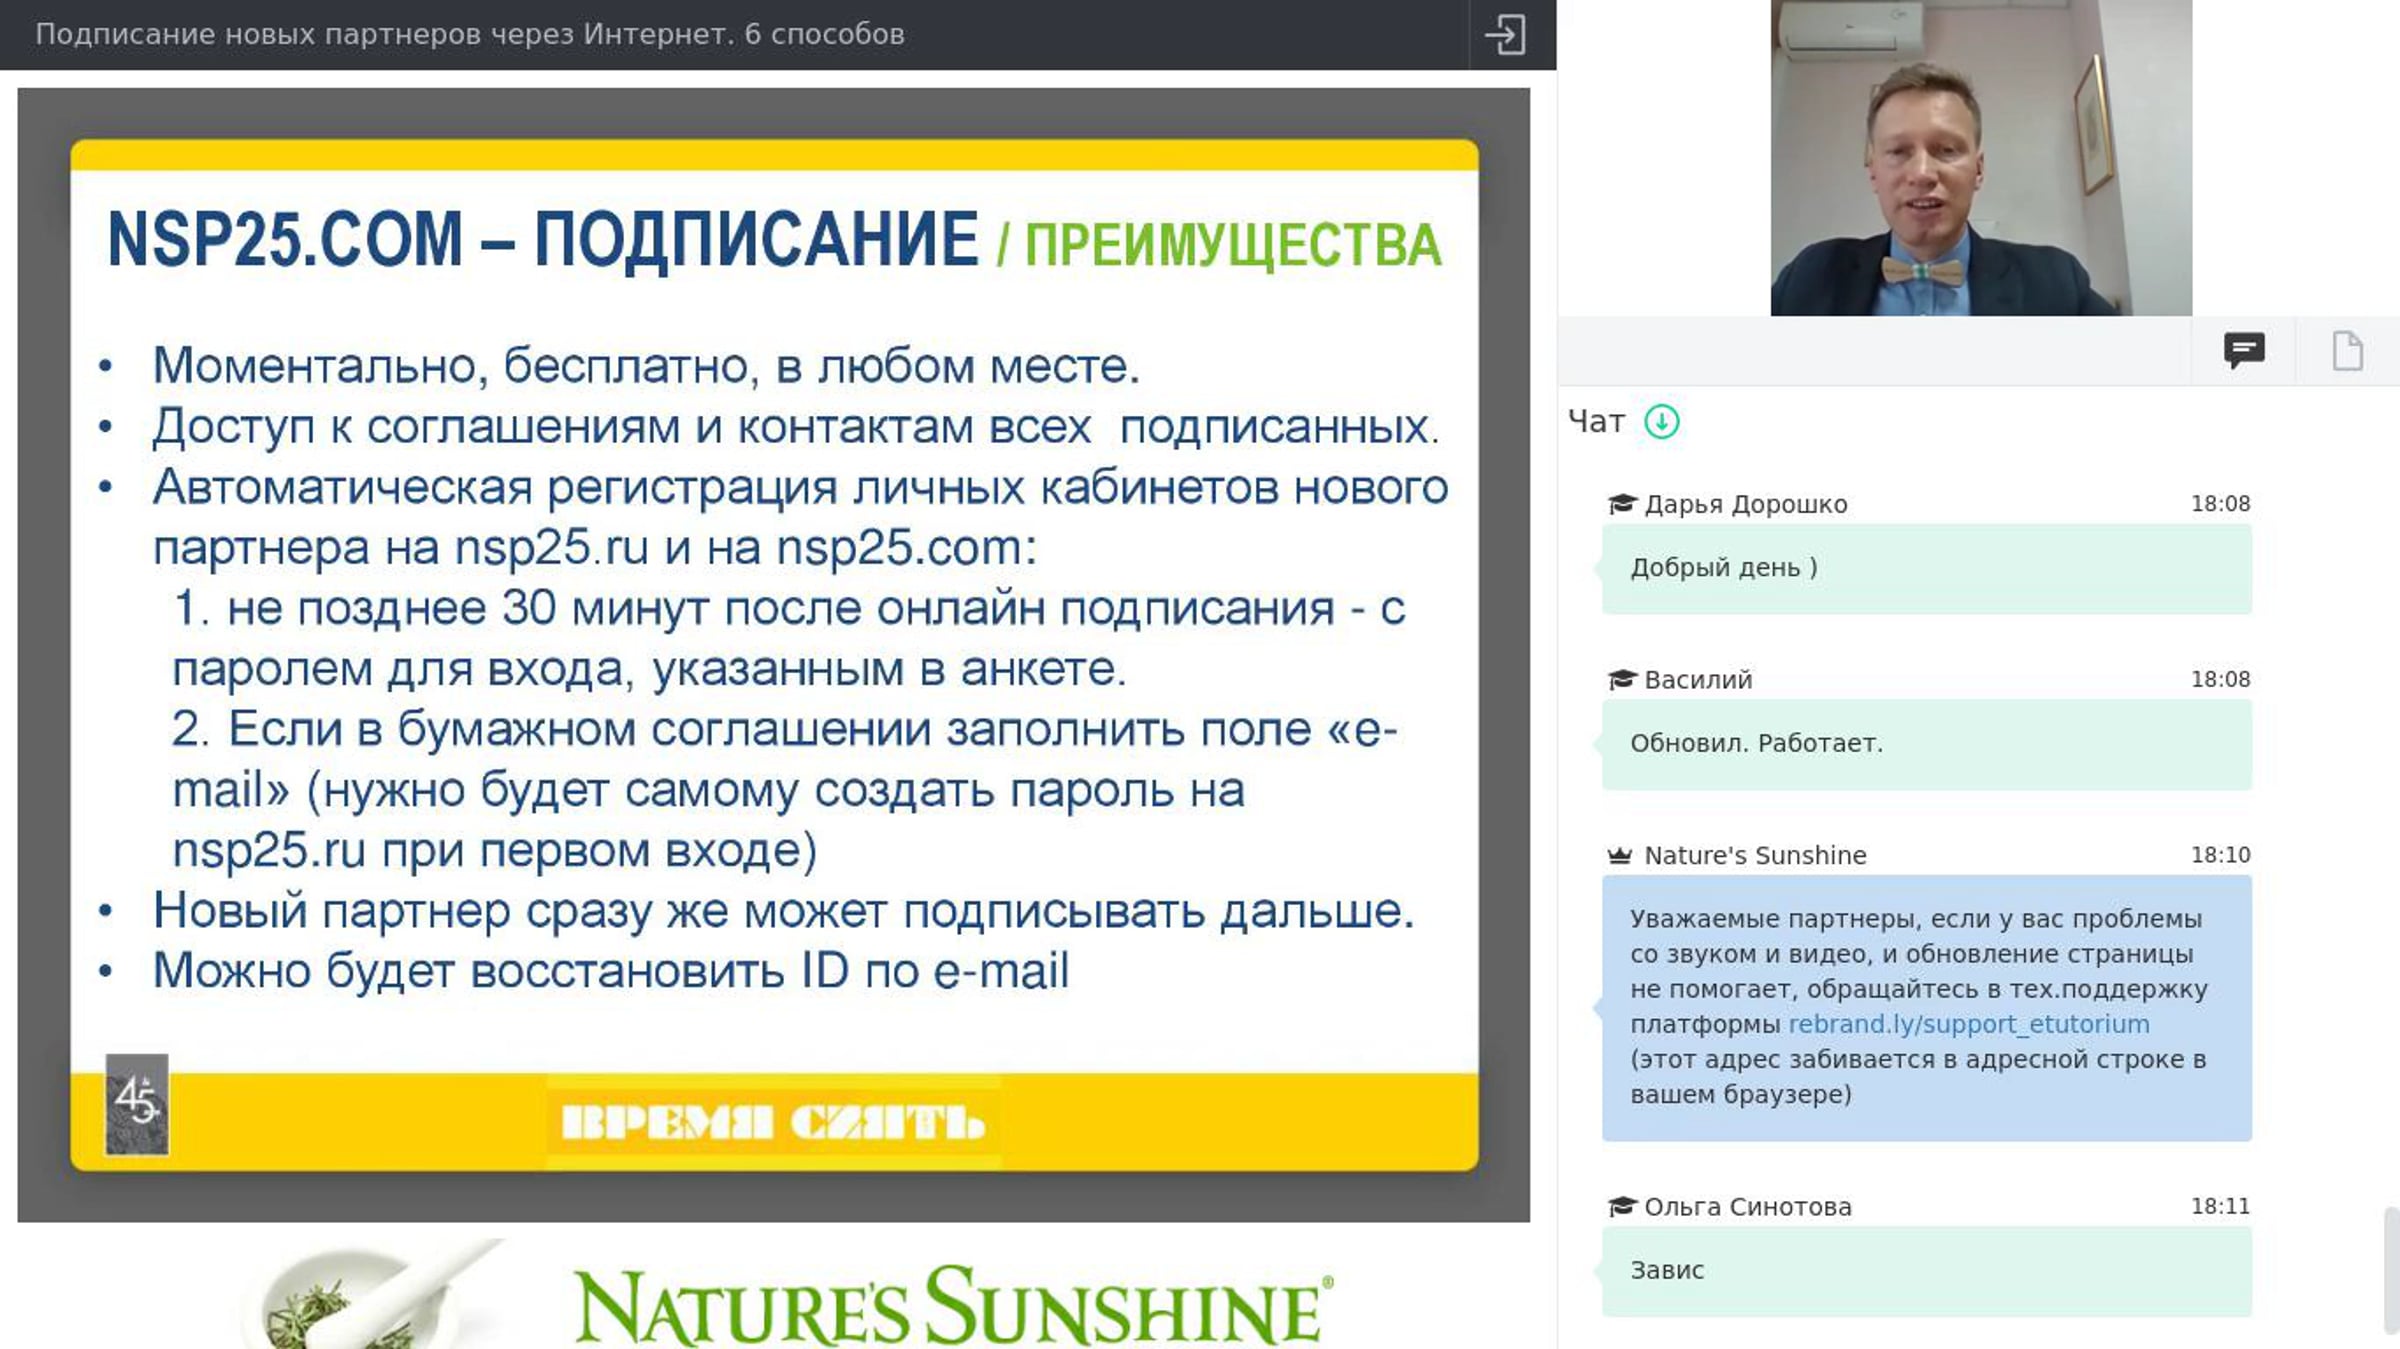Screen dimensions: 2400x1349
Task: Click the 18:10 timestamp in chat
Action: 2220,855
